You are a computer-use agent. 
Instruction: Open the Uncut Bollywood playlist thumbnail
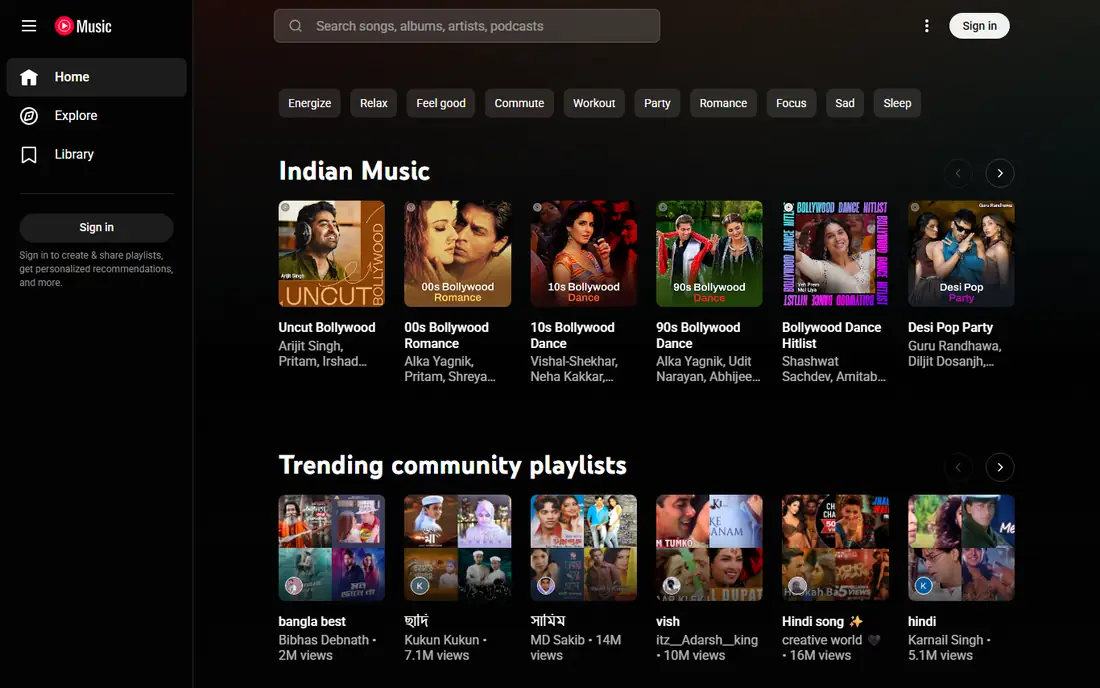pyautogui.click(x=331, y=254)
